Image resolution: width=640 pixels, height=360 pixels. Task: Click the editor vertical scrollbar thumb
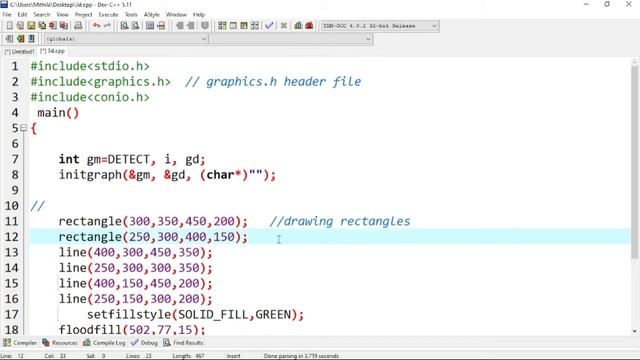pyautogui.click(x=634, y=161)
